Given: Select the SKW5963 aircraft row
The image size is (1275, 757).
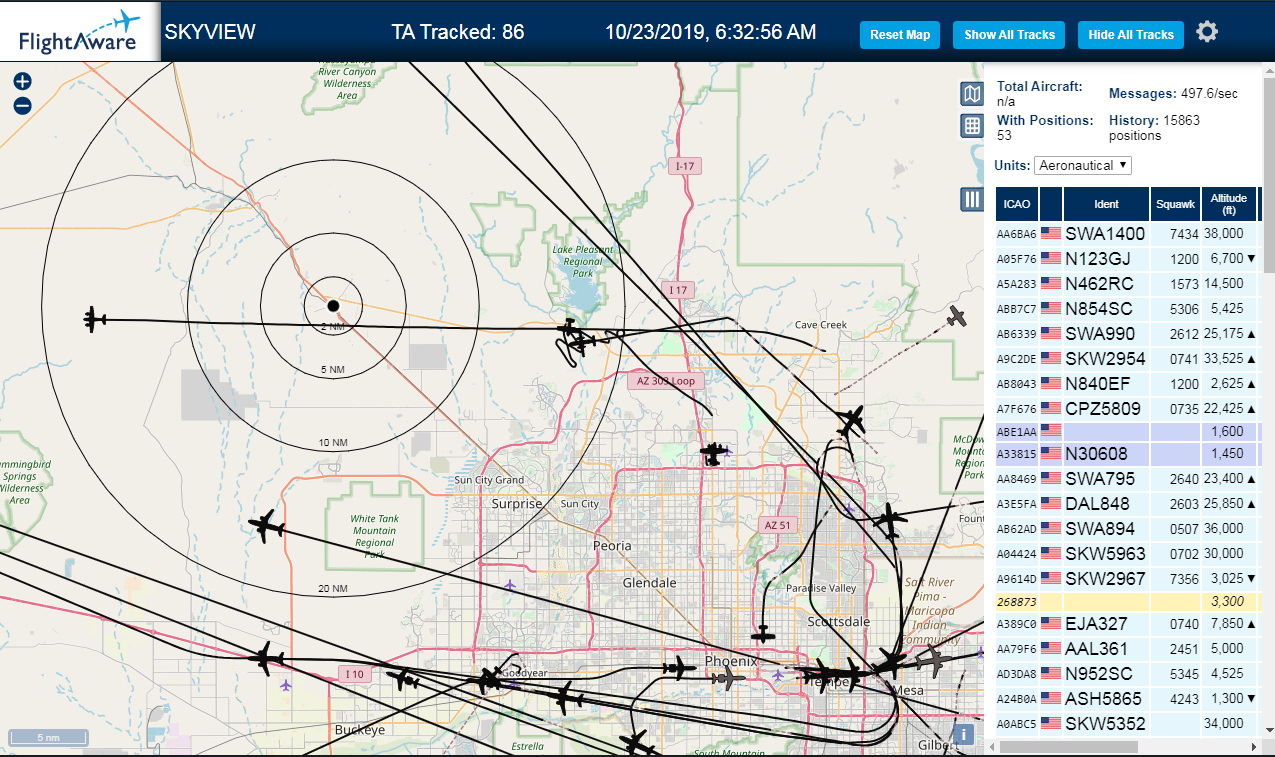Looking at the screenshot, I should (1127, 553).
